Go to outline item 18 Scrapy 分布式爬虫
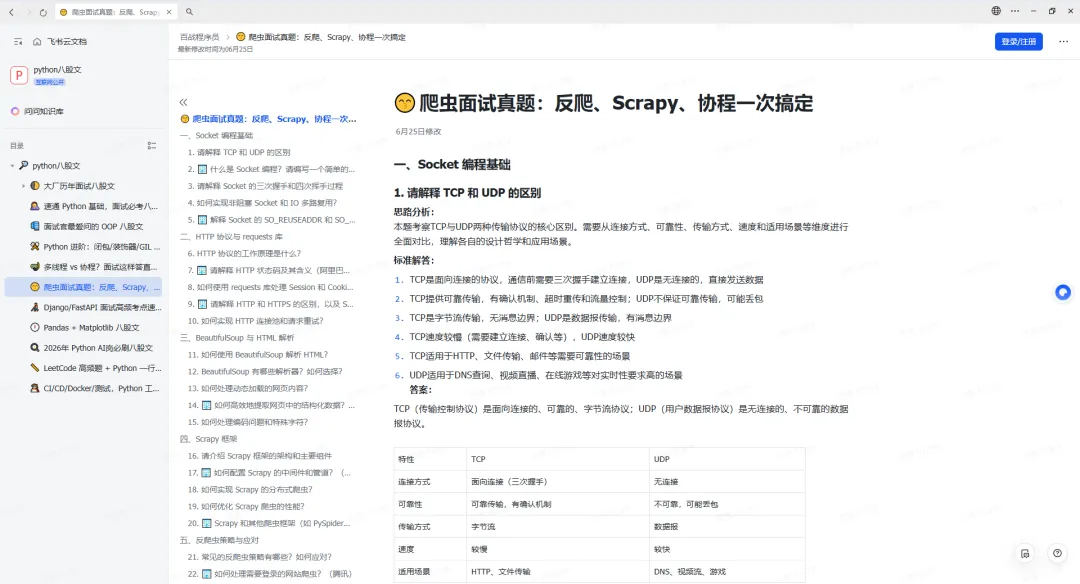Screen dimensions: 1080x584 (x=250, y=490)
